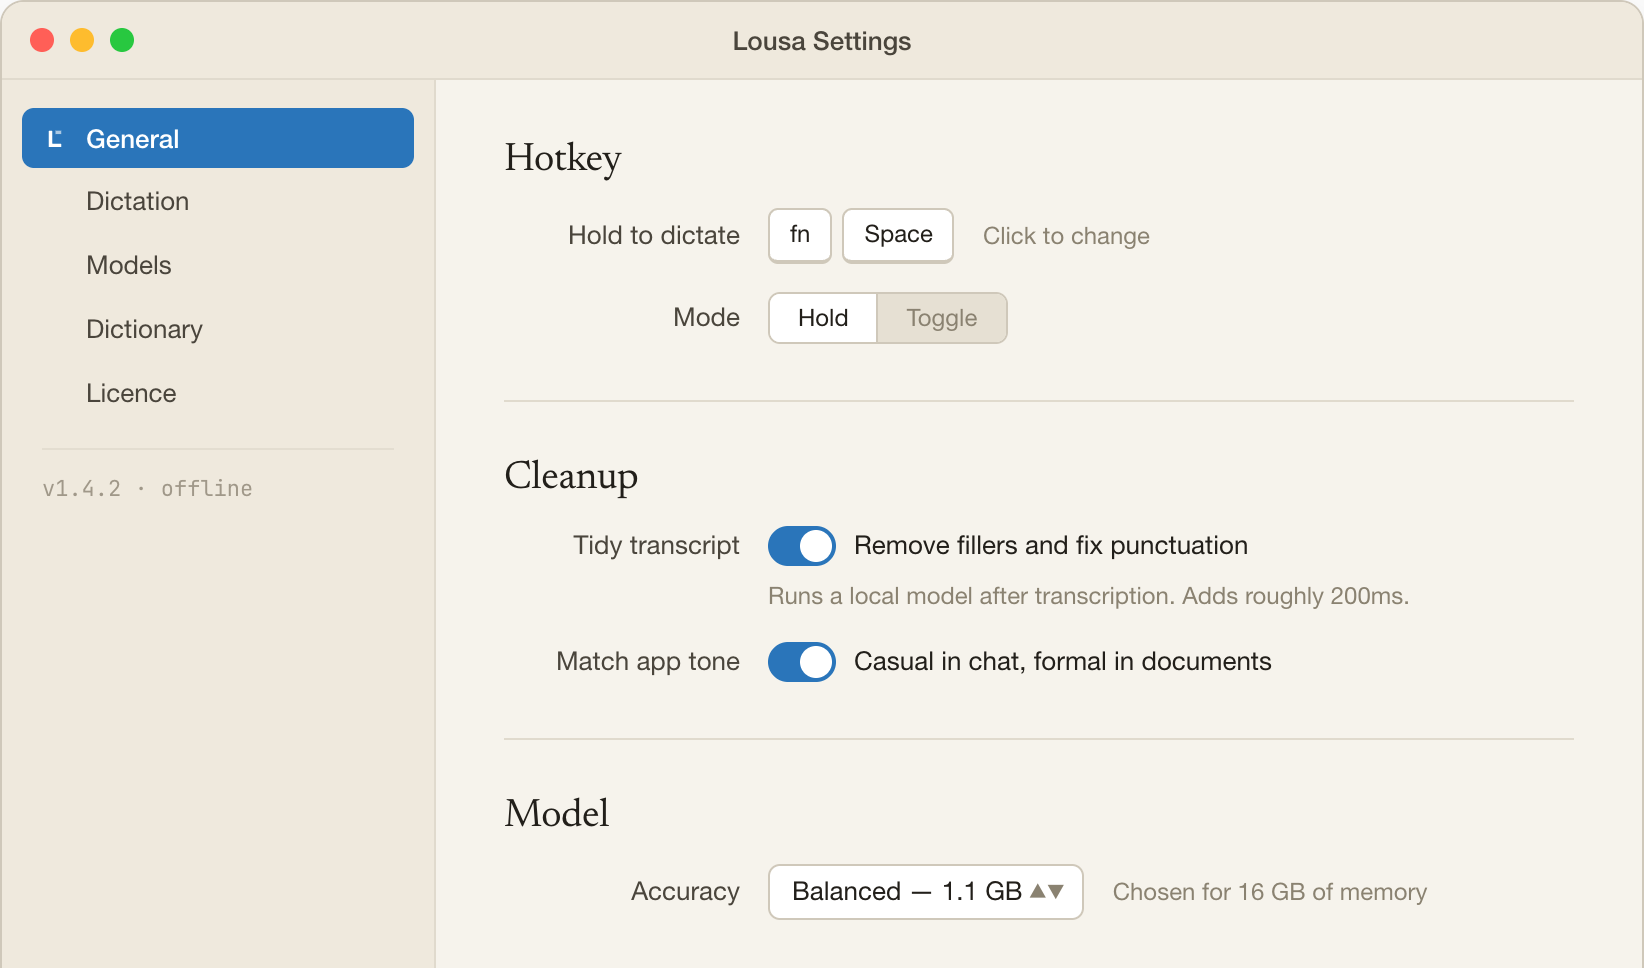Open the Accuracy model dropdown
1644x968 pixels.
tap(926, 892)
